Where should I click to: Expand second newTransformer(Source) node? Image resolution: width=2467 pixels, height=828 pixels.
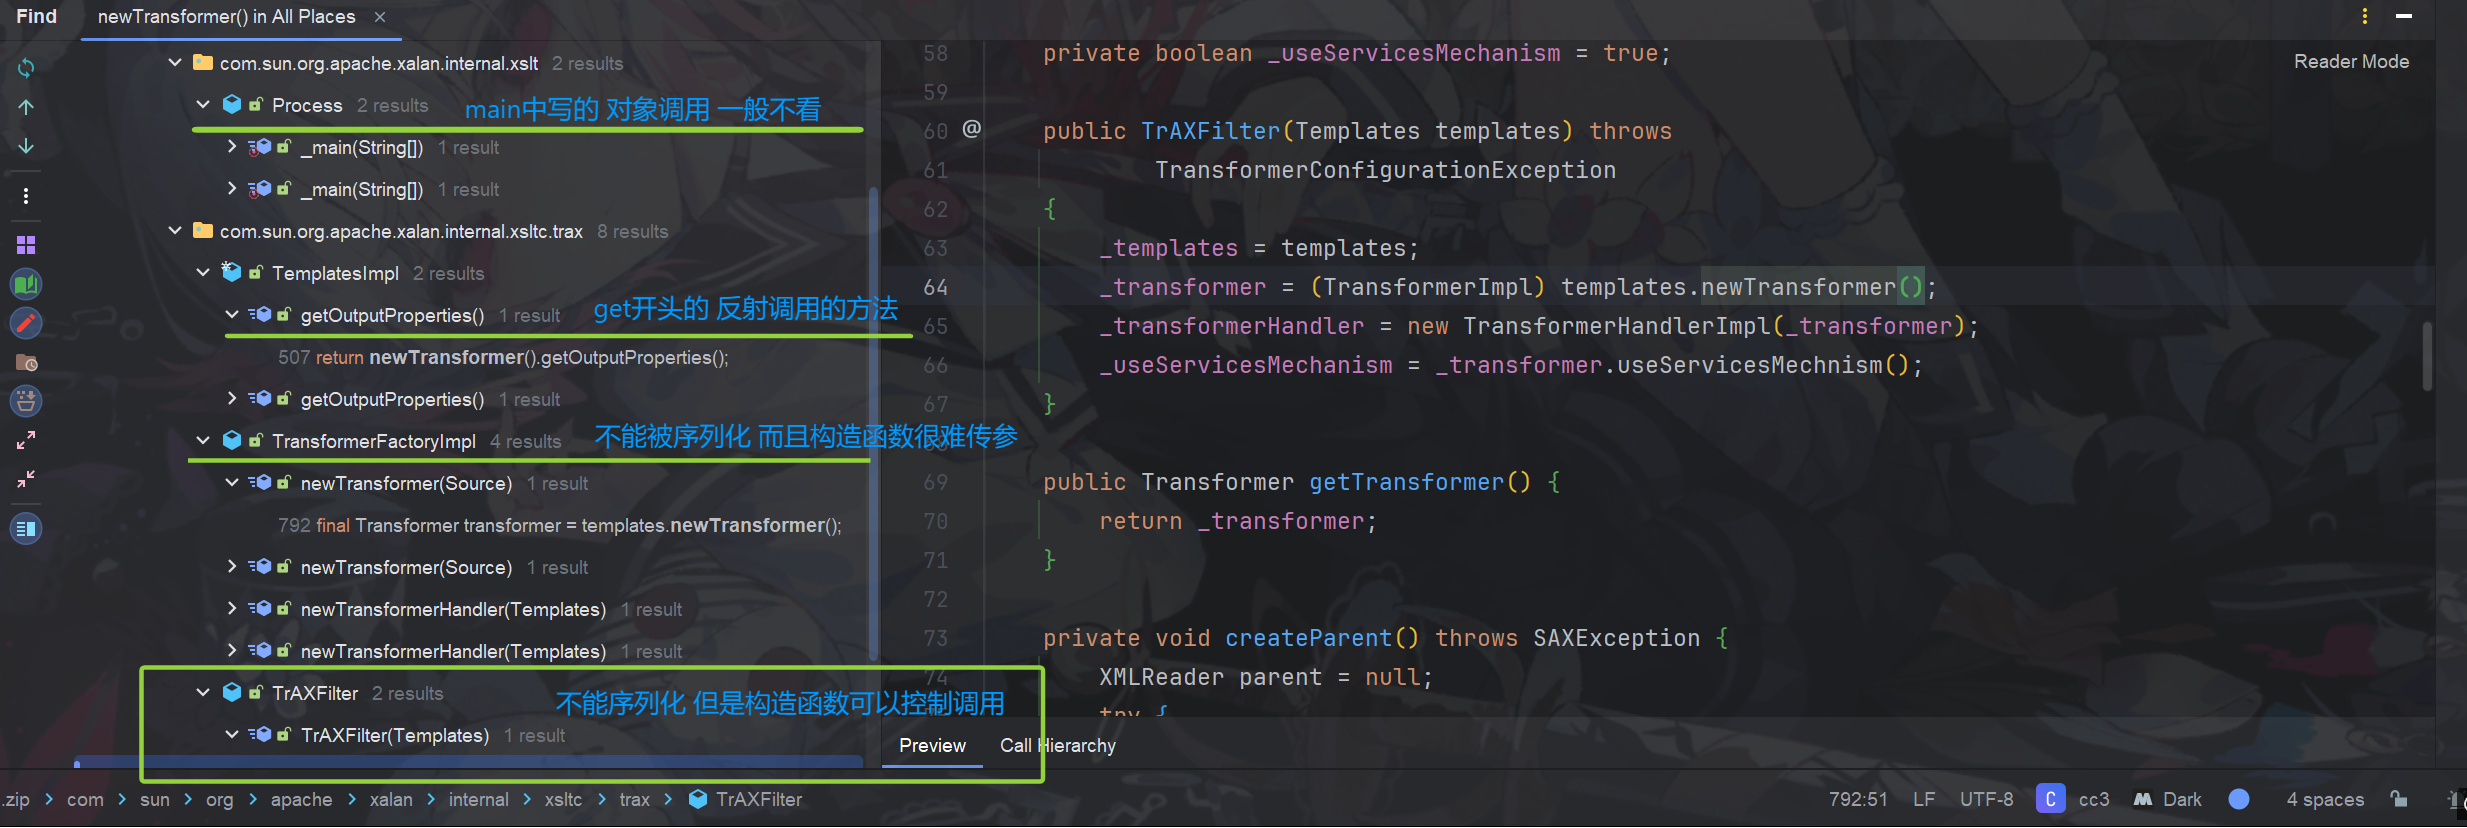point(232,567)
